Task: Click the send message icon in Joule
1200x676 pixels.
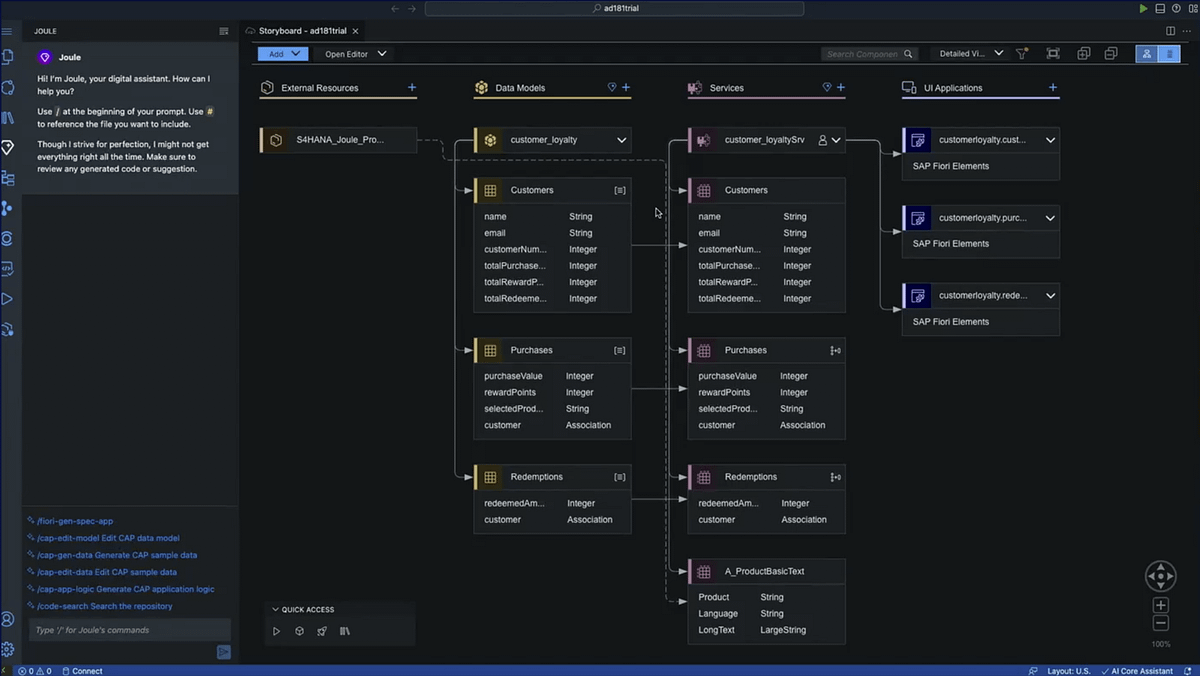Action: point(224,652)
